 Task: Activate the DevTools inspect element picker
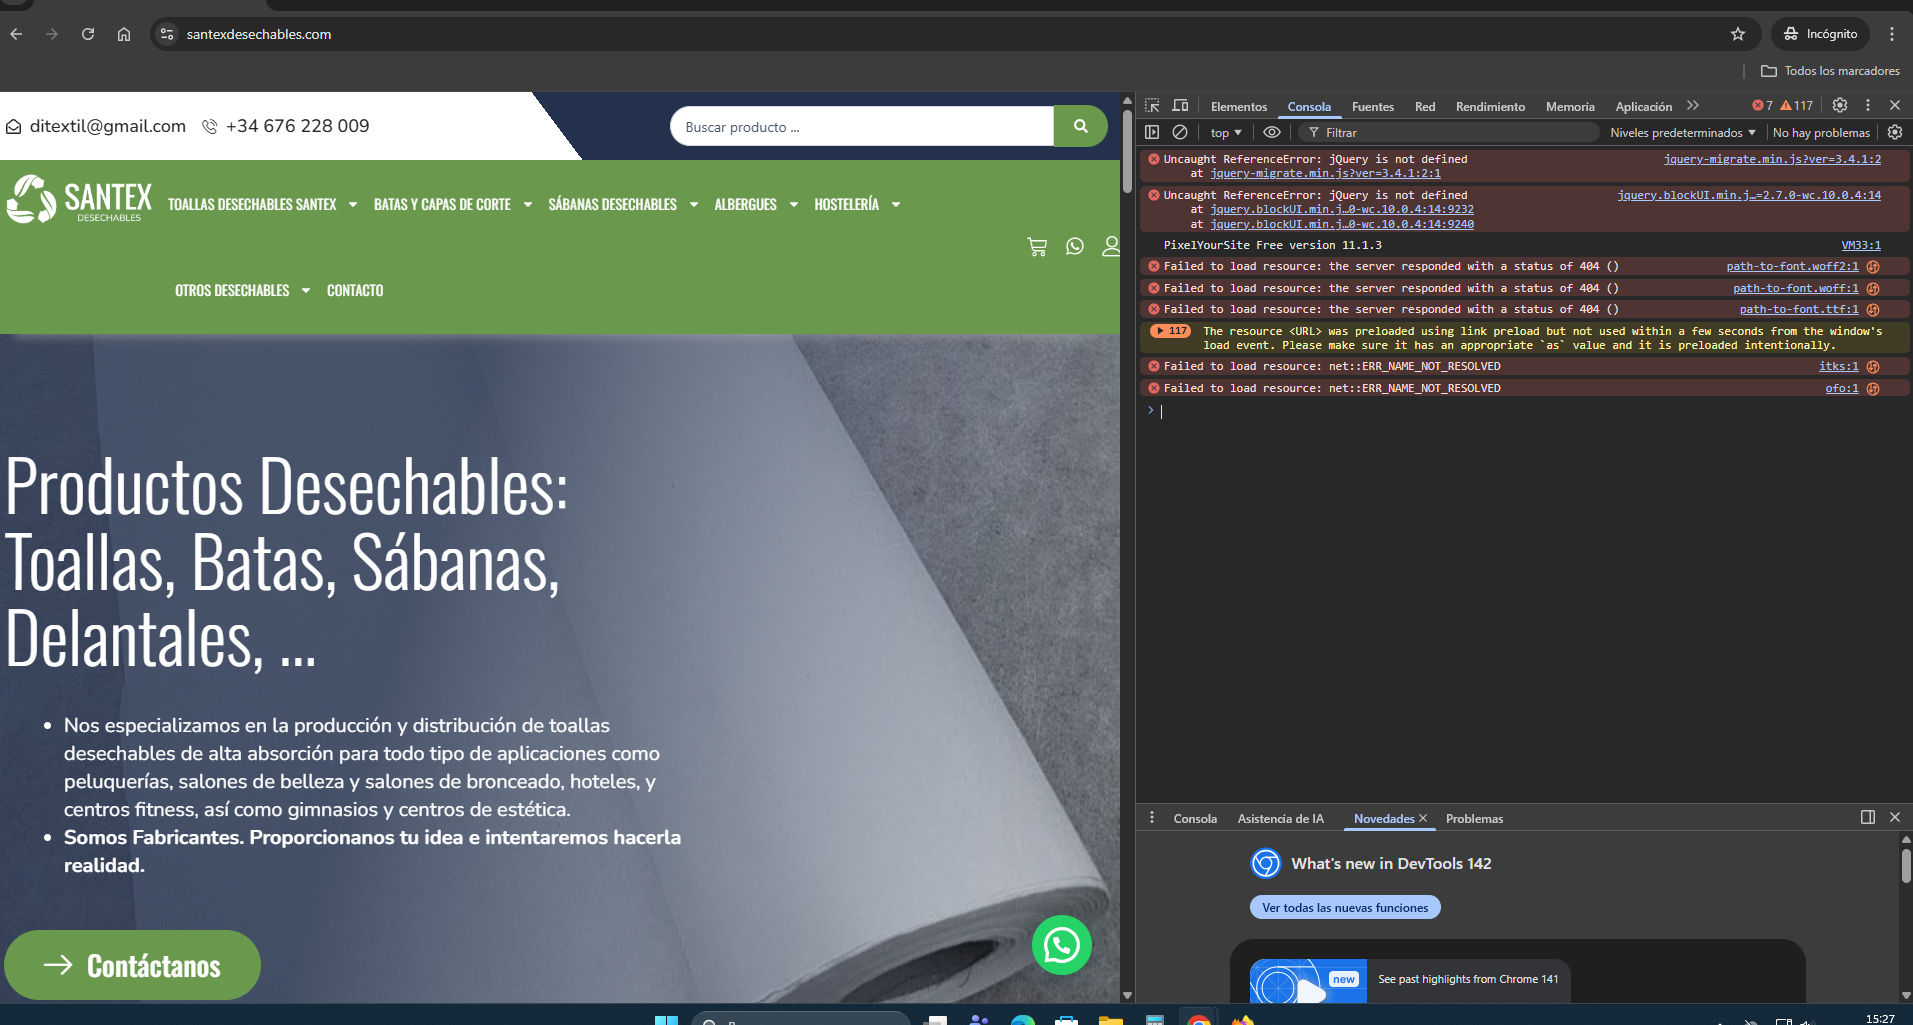pyautogui.click(x=1152, y=106)
